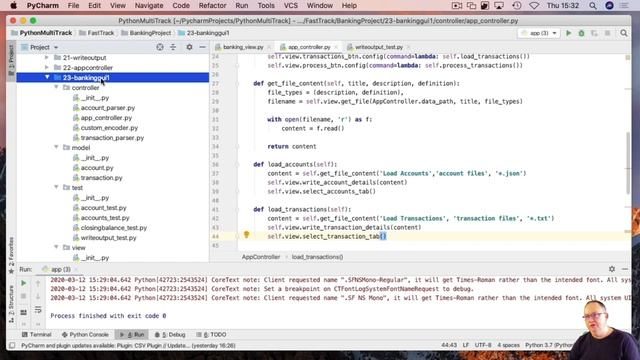Click the load_transactions() breadcrumb
640x360 pixels.
(317, 257)
